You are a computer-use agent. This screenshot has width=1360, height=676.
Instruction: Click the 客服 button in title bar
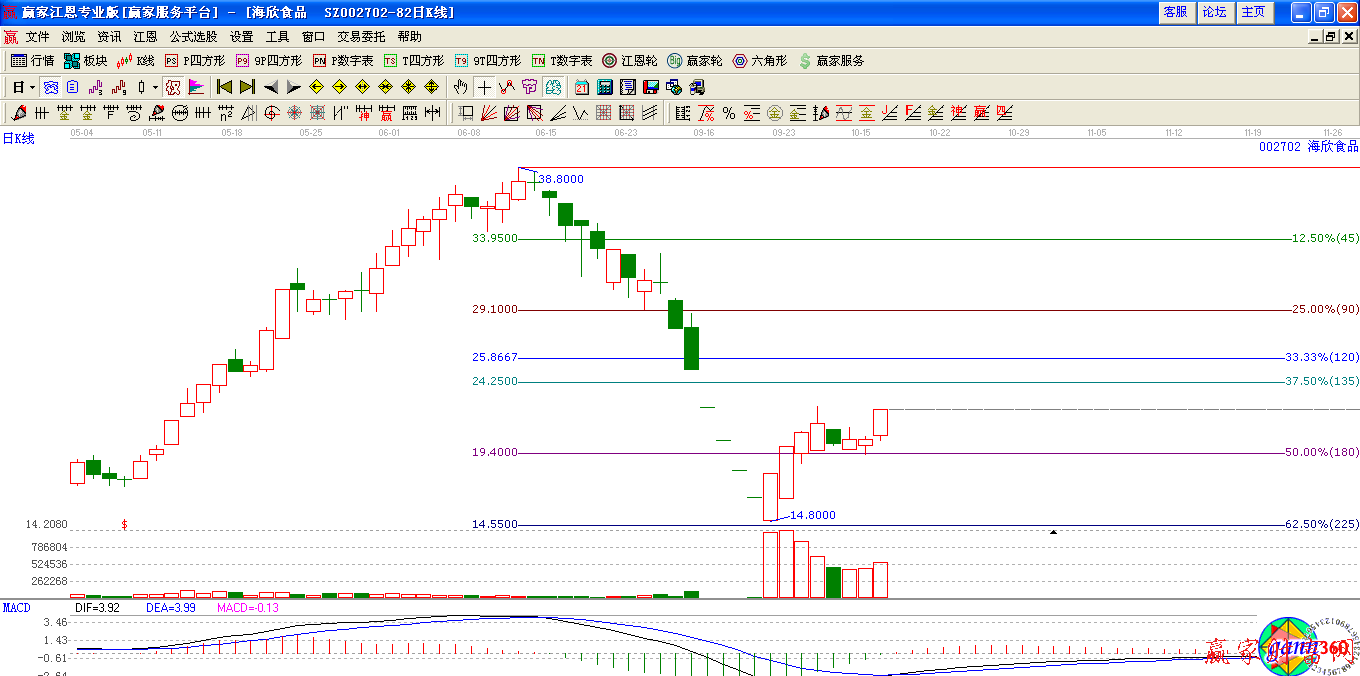tap(1175, 12)
